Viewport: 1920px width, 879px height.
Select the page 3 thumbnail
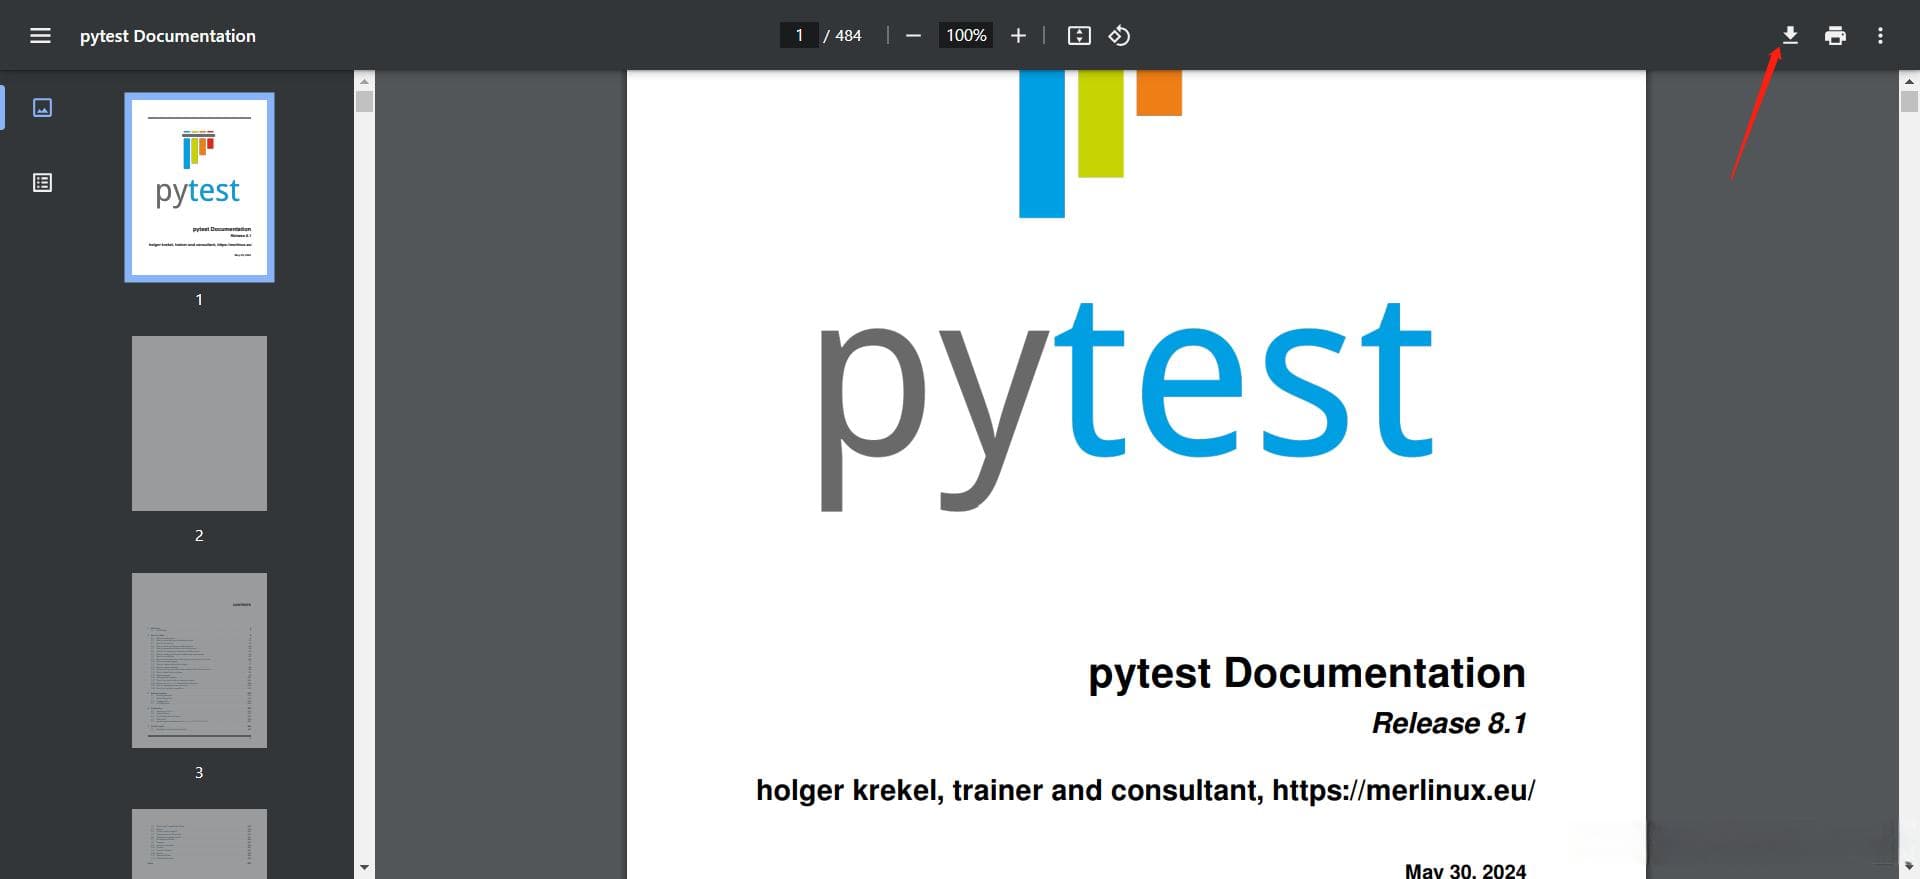click(x=199, y=660)
